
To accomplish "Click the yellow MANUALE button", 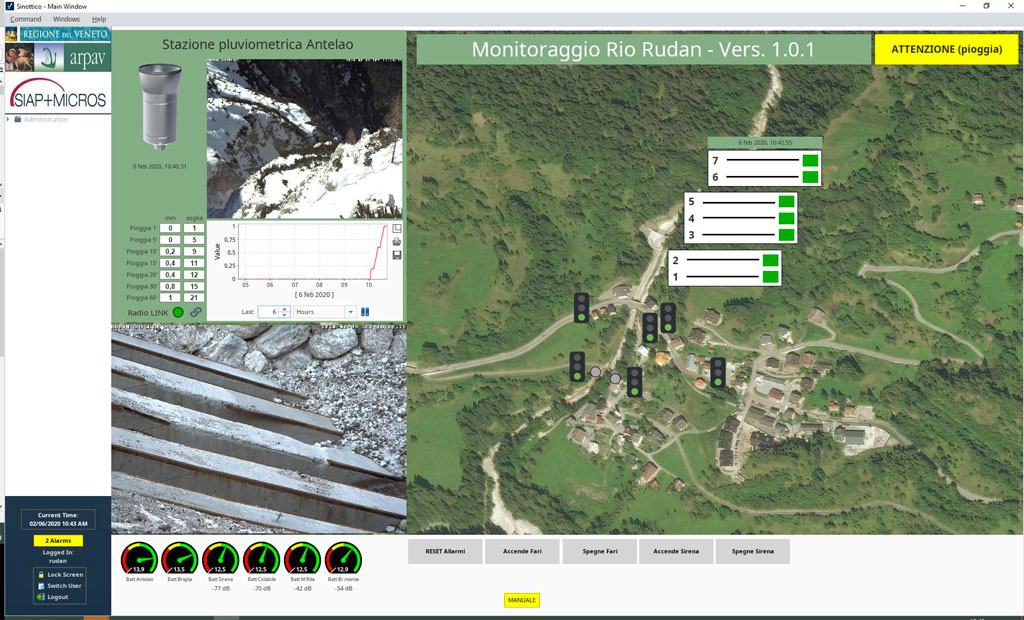I will click(x=522, y=600).
